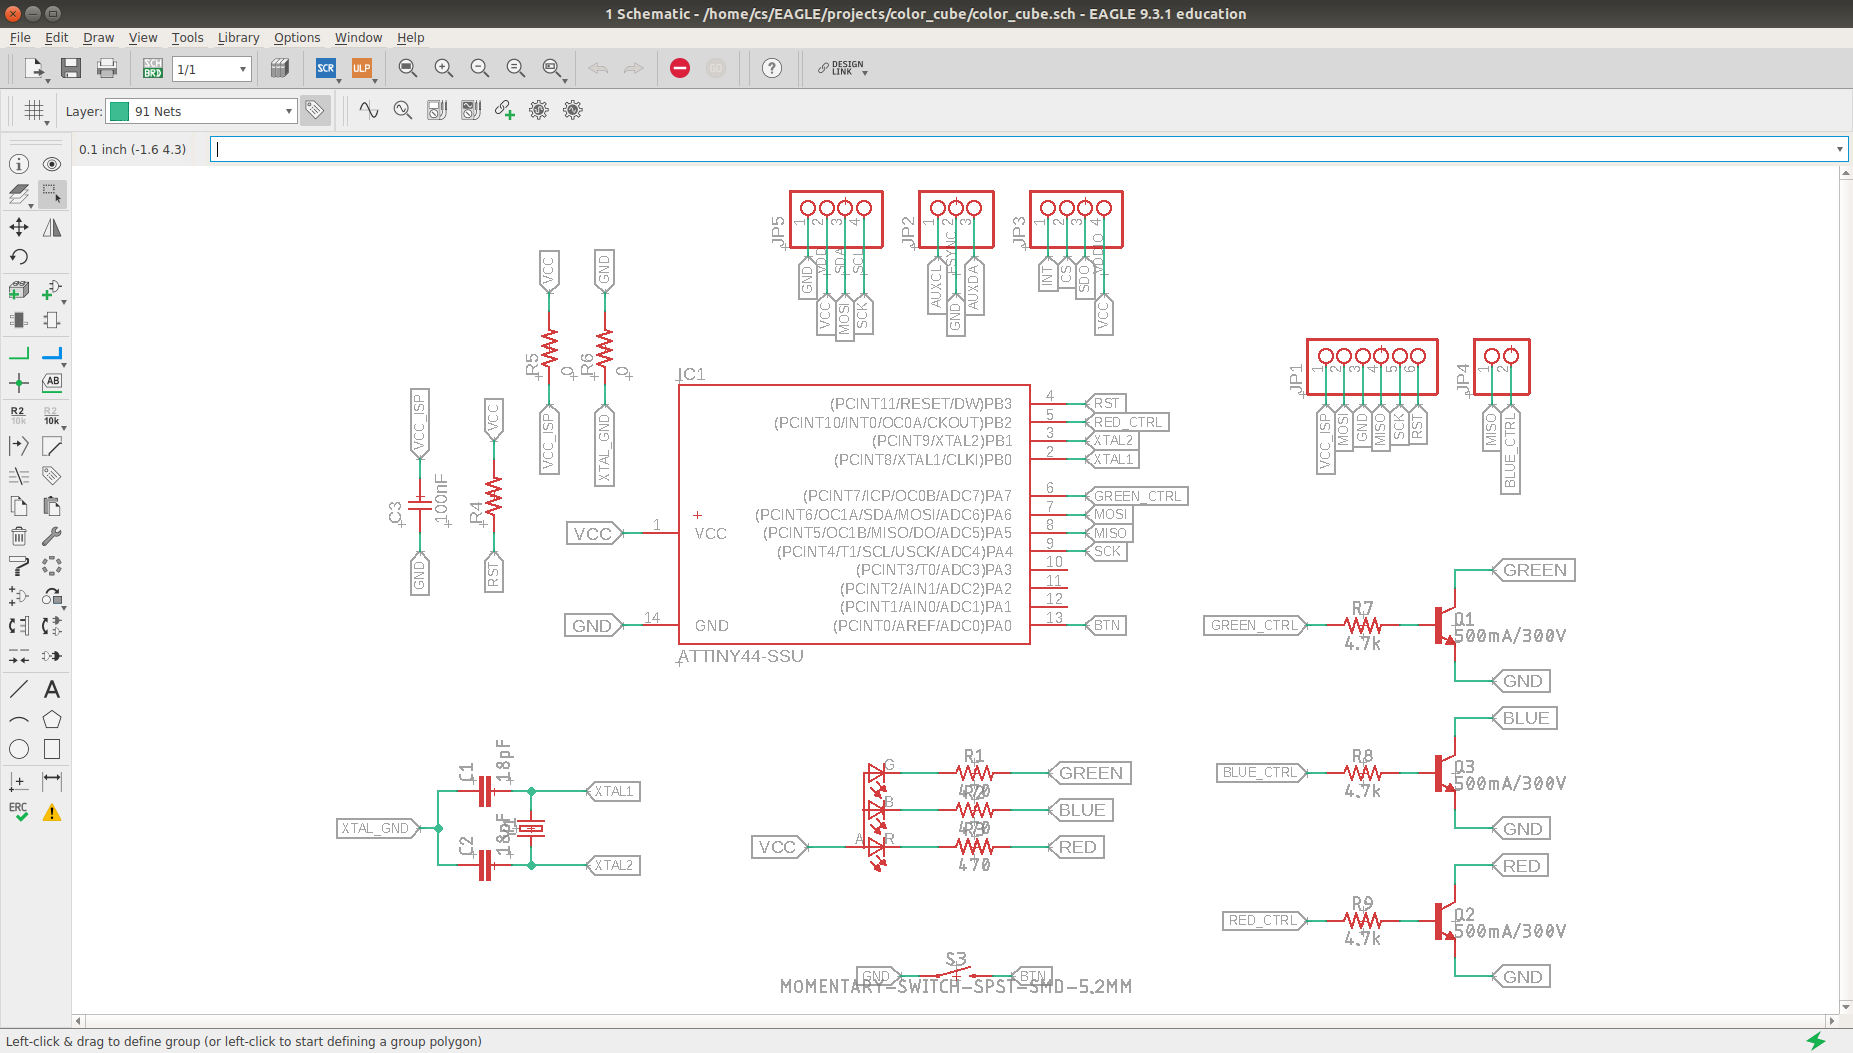Open the sheet selector showing 1/1

point(212,69)
